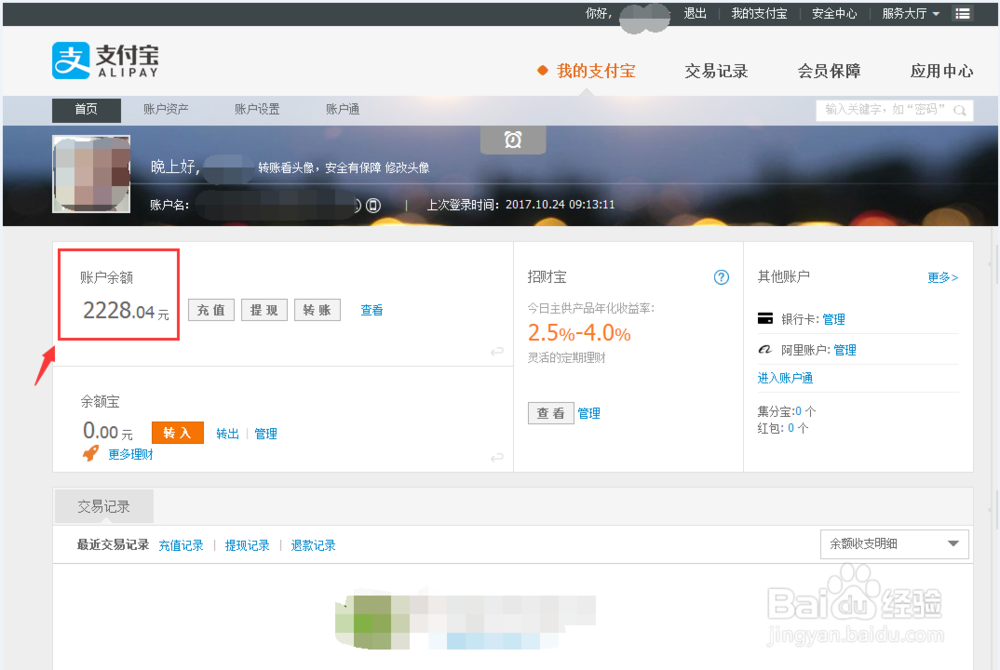The width and height of the screenshot is (1000, 670).
Task: Click the 2228.04 balance amount
Action: click(x=119, y=310)
